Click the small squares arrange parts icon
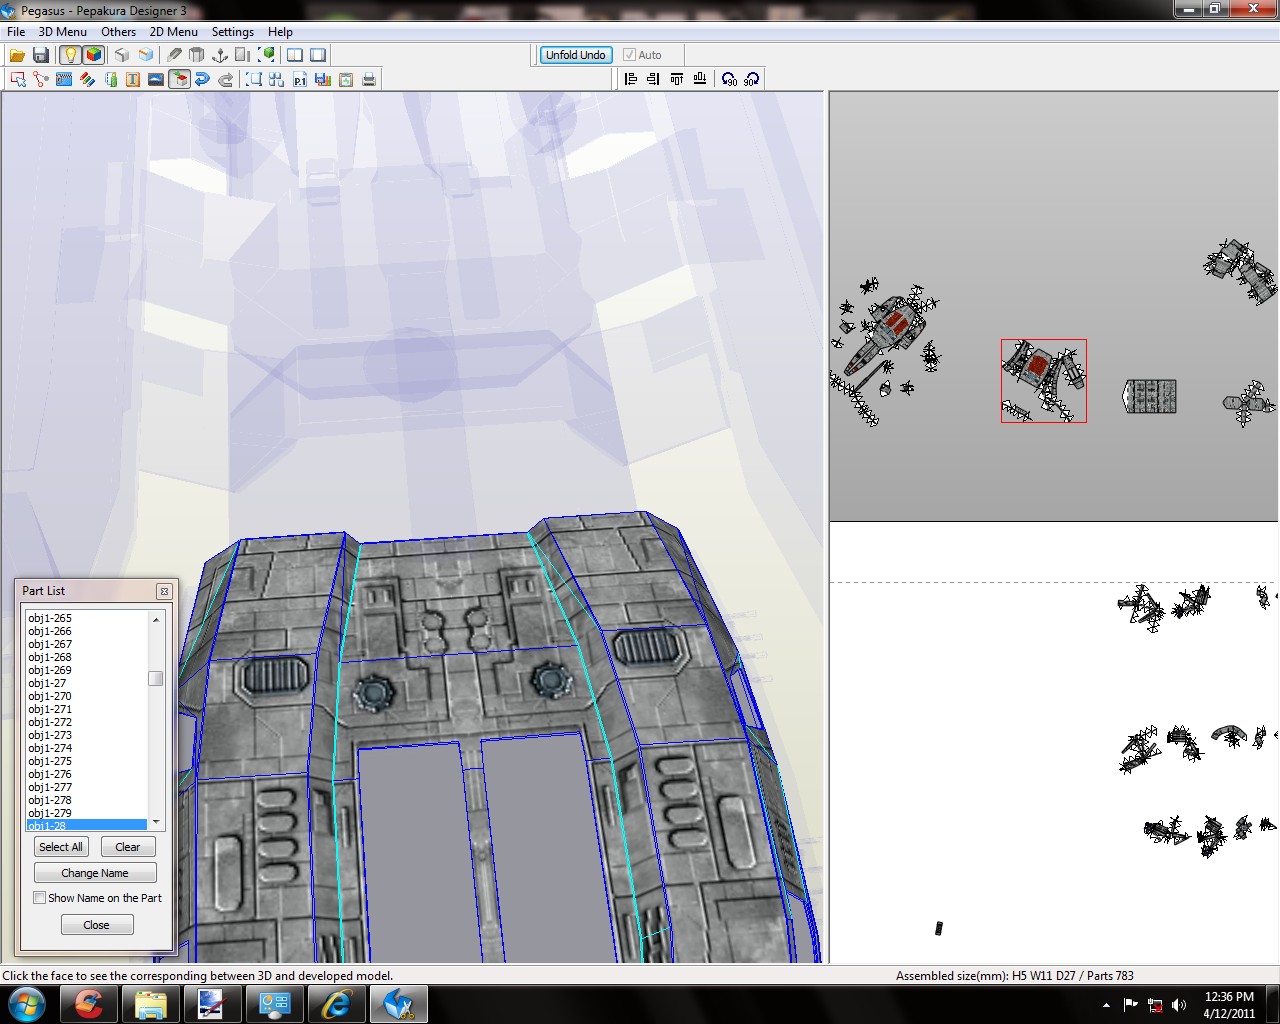This screenshot has height=1024, width=1280. point(277,79)
